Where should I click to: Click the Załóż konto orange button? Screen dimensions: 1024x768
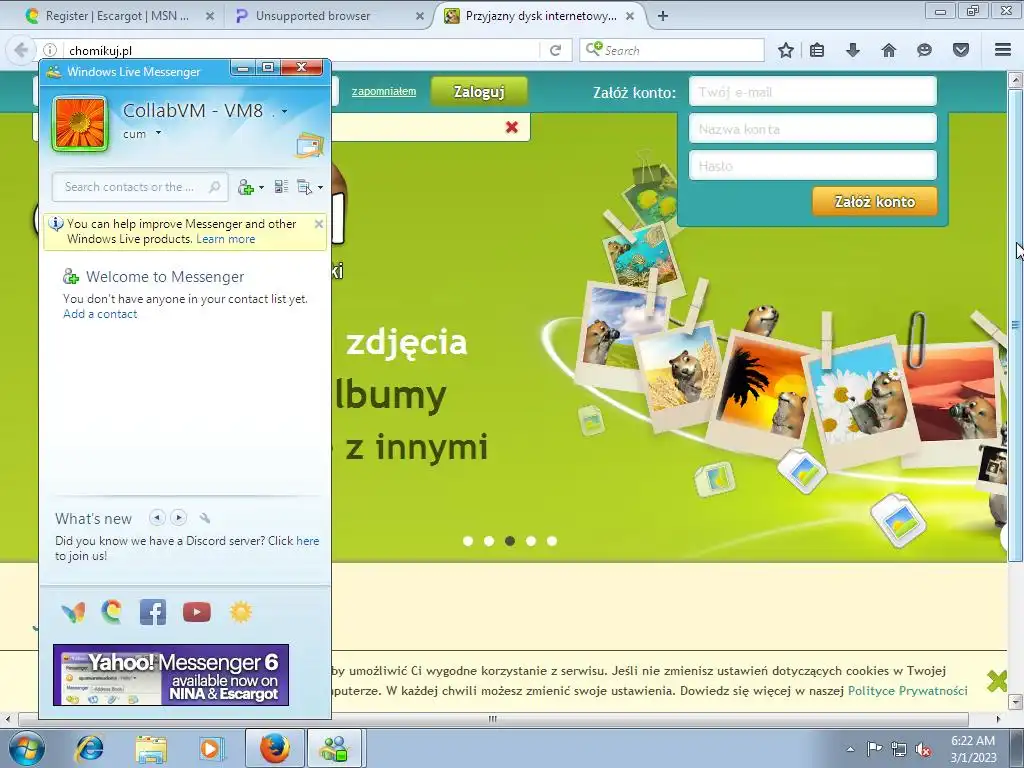pyautogui.click(x=874, y=202)
